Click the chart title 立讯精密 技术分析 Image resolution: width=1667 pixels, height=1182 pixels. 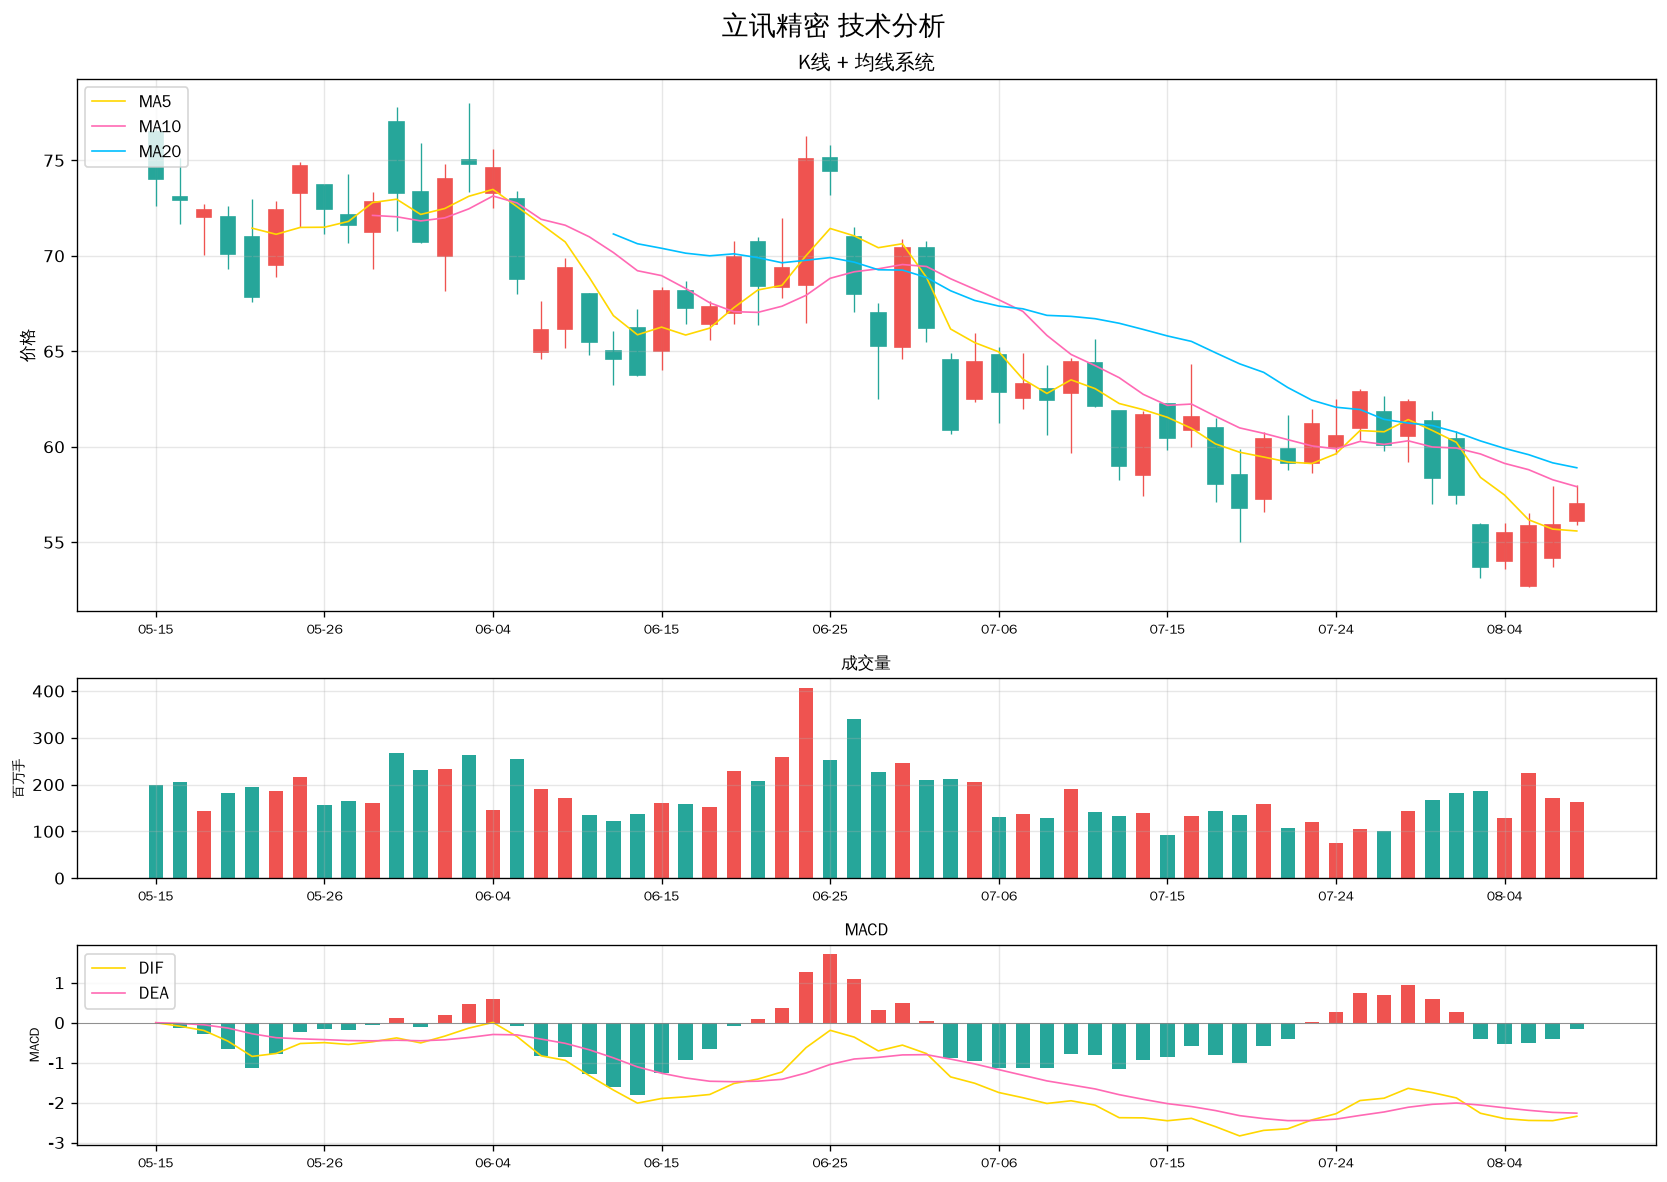click(833, 26)
